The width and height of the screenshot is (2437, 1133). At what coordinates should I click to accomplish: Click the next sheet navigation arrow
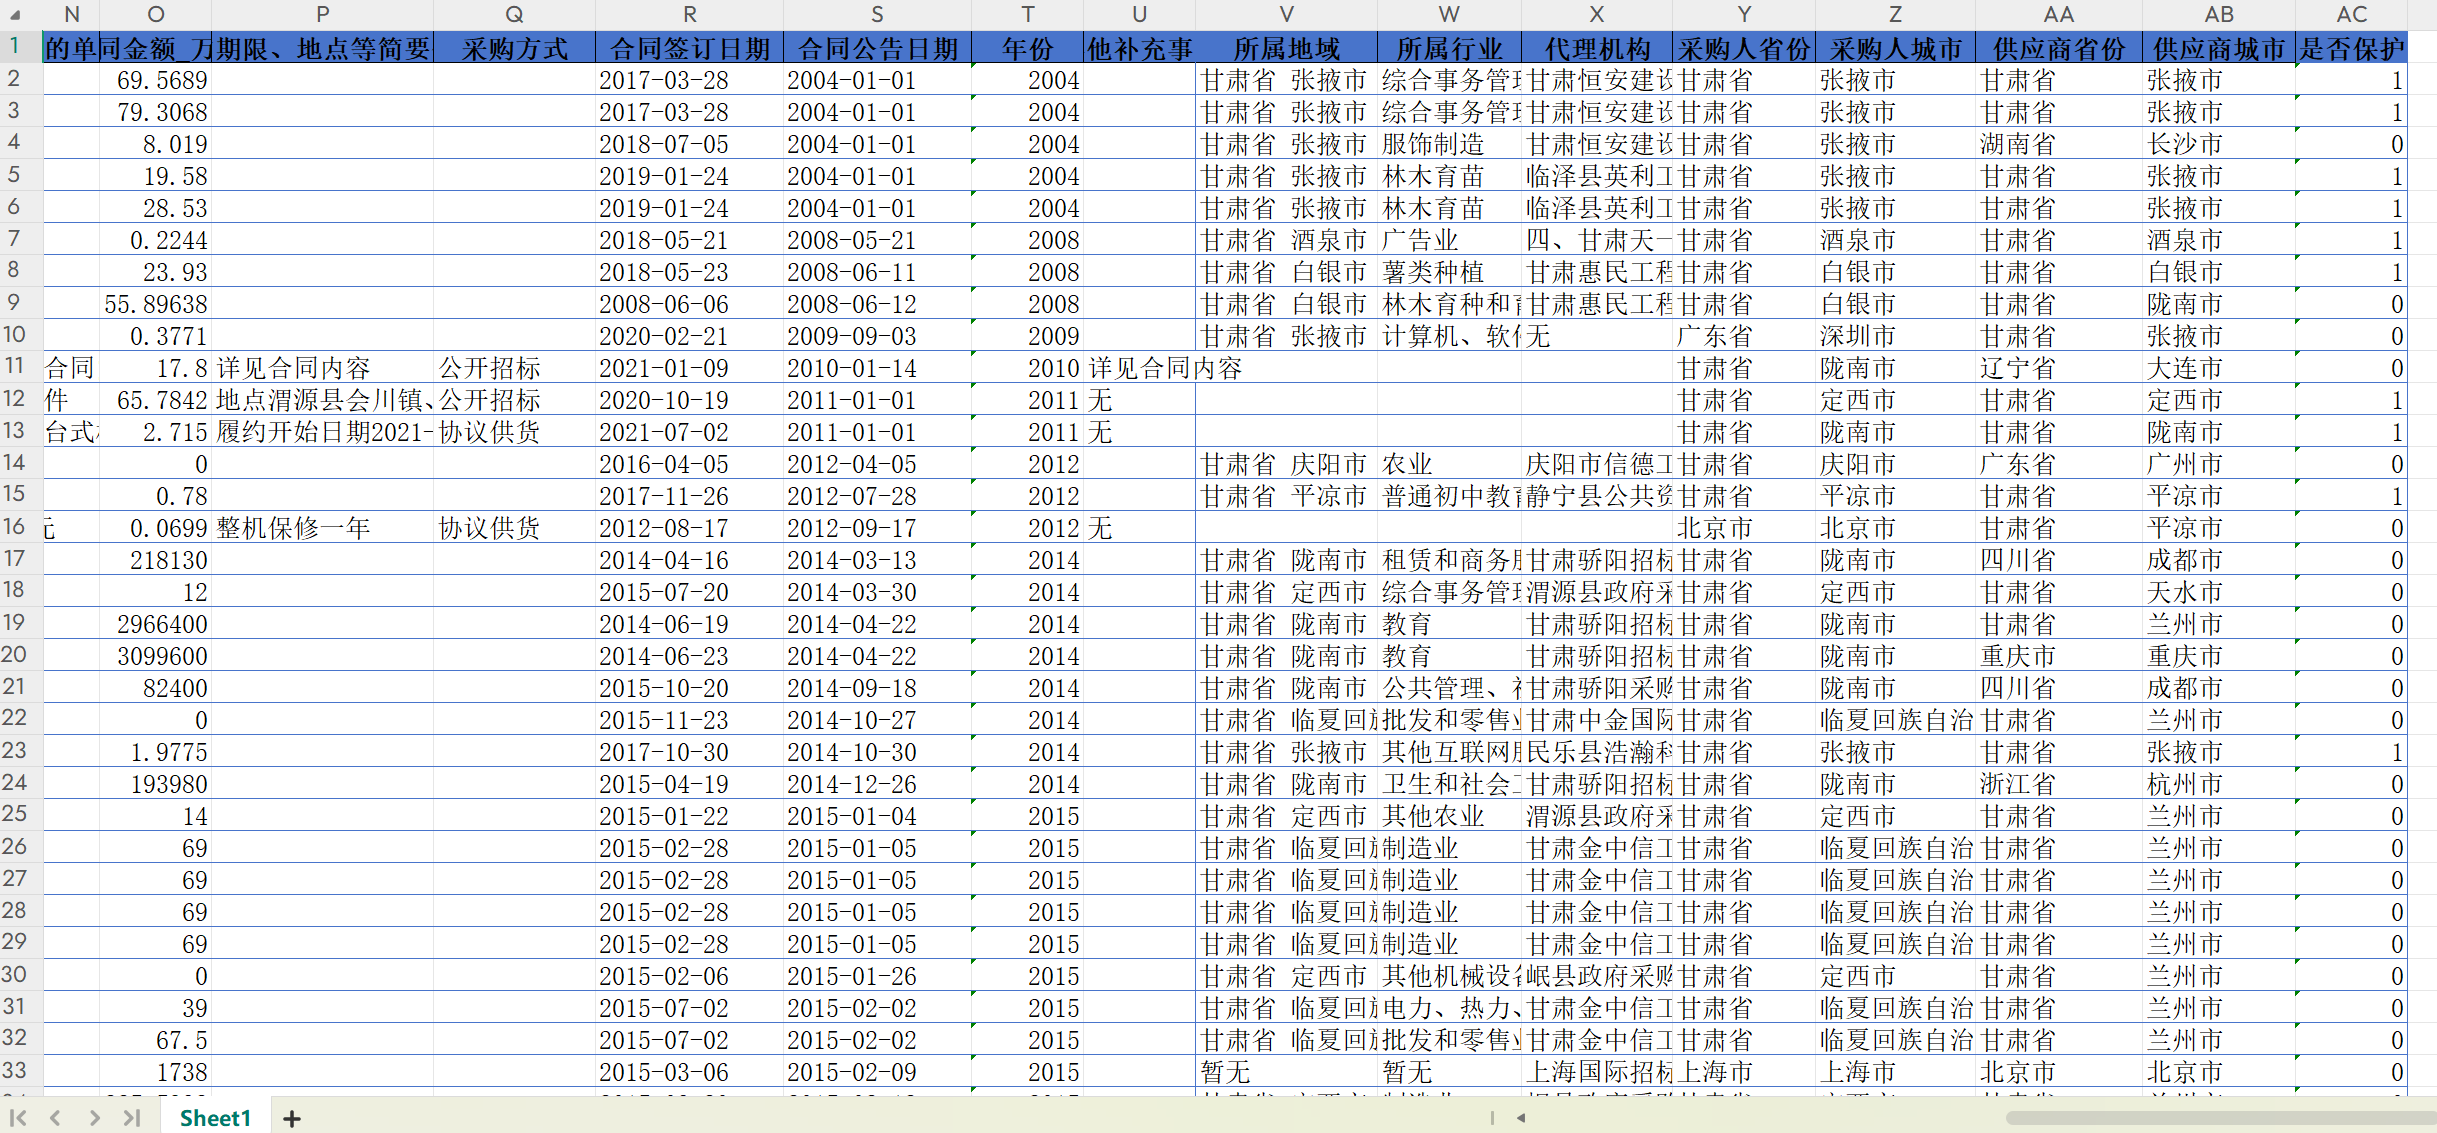pos(94,1118)
